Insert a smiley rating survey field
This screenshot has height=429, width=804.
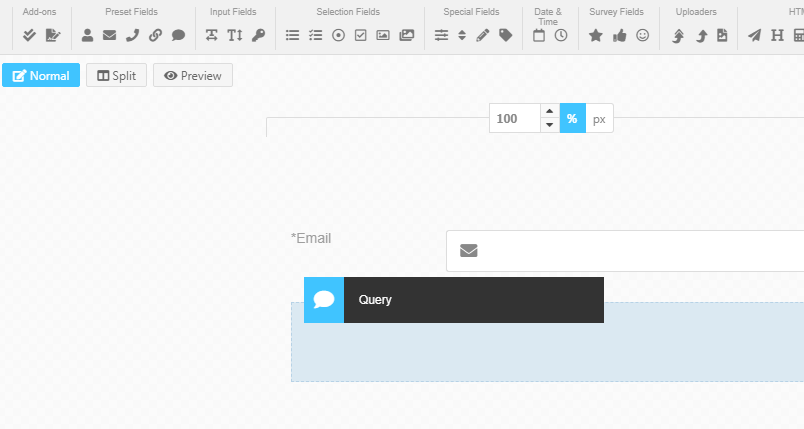click(642, 35)
